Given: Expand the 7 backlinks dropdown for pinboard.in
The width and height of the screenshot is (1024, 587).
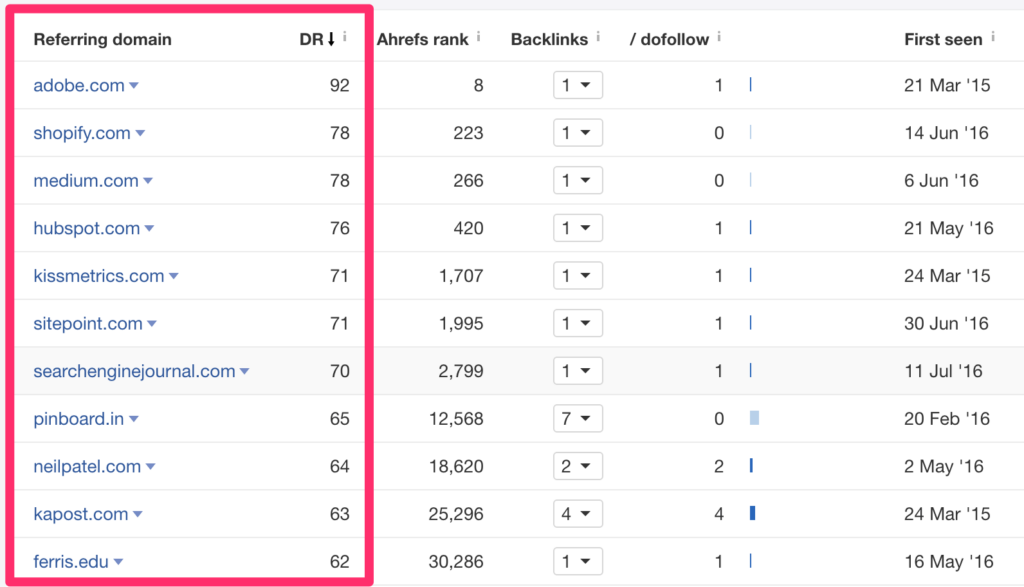Looking at the screenshot, I should pyautogui.click(x=577, y=419).
